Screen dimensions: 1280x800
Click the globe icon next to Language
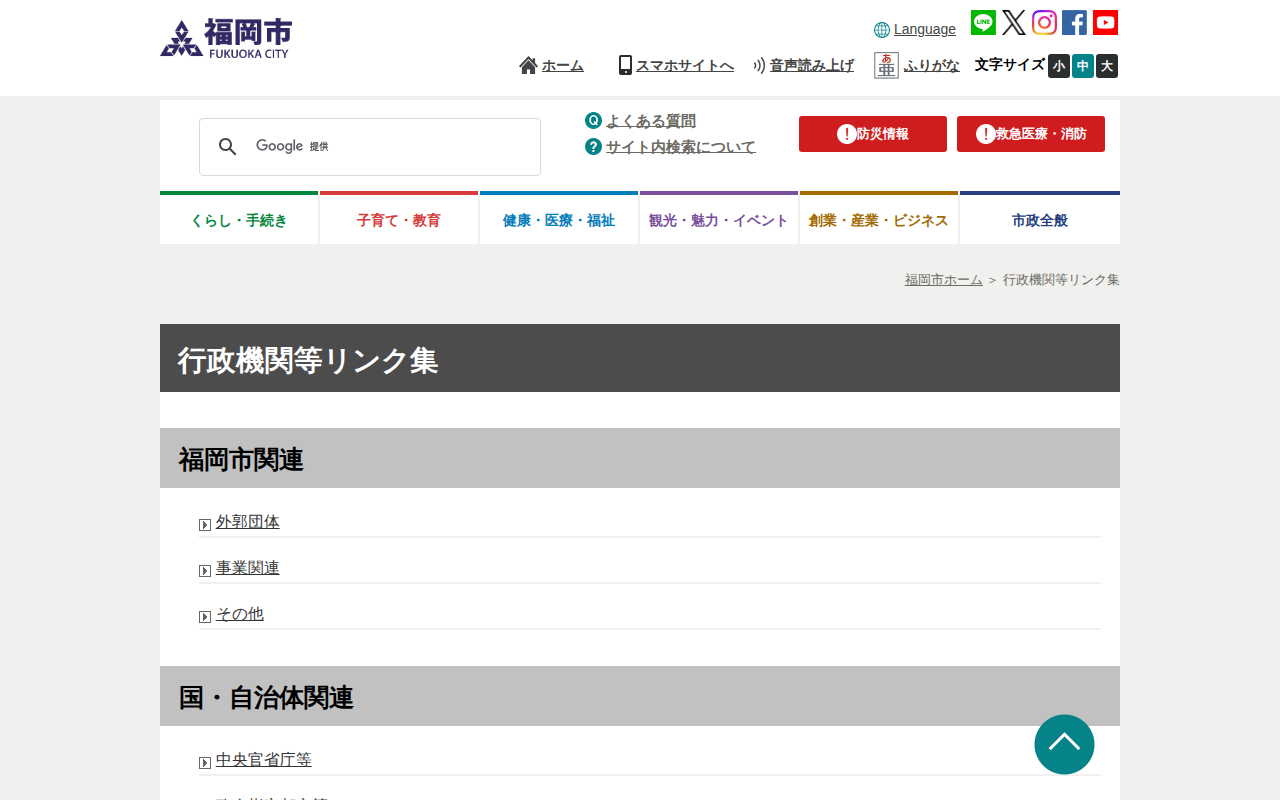(x=882, y=30)
